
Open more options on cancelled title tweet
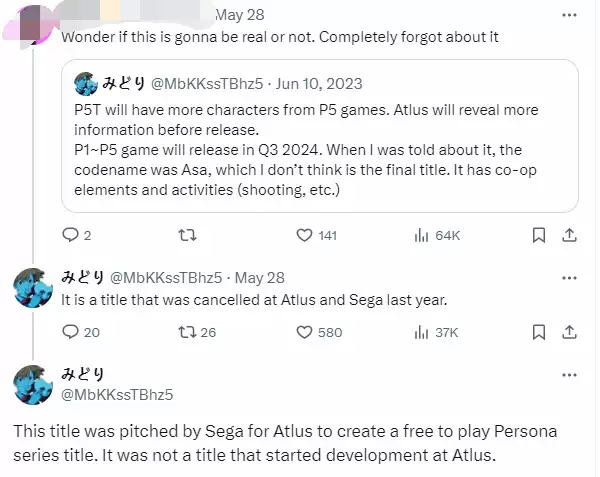coord(569,276)
